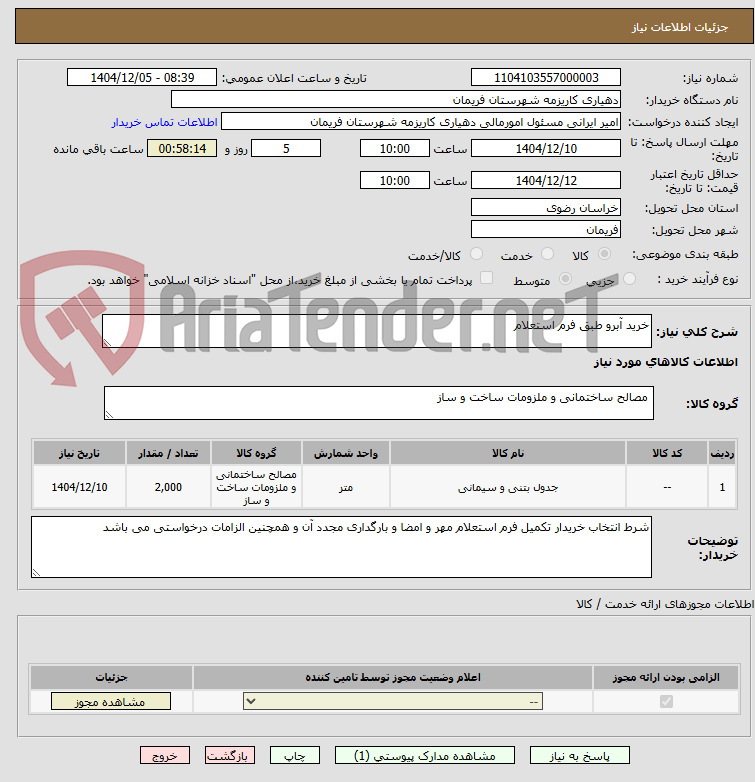Screen dimensions: 755x782
Task: Click جدول بتنی و سیمانی cell
Action: coord(508,487)
